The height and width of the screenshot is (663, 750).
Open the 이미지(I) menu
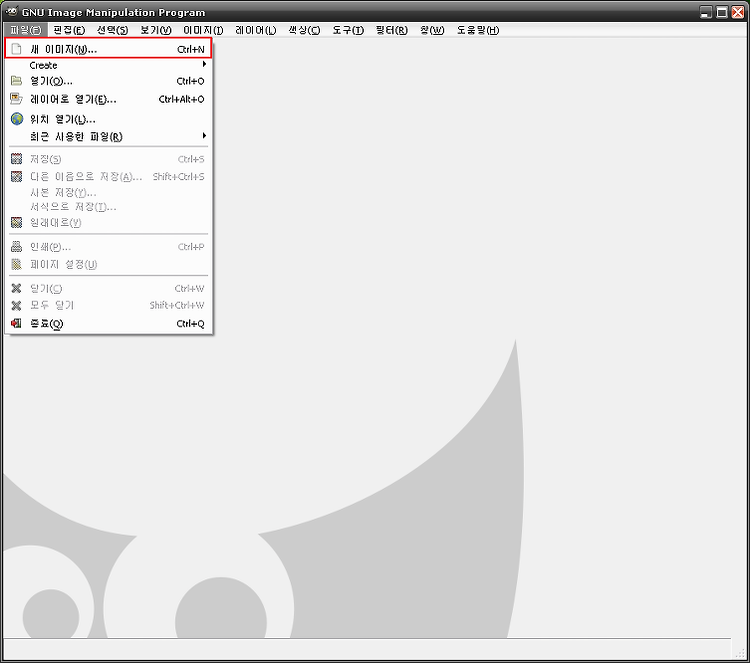tap(203, 30)
